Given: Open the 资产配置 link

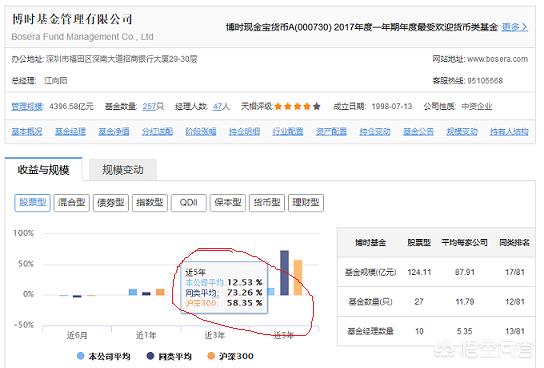Looking at the screenshot, I should tap(331, 131).
